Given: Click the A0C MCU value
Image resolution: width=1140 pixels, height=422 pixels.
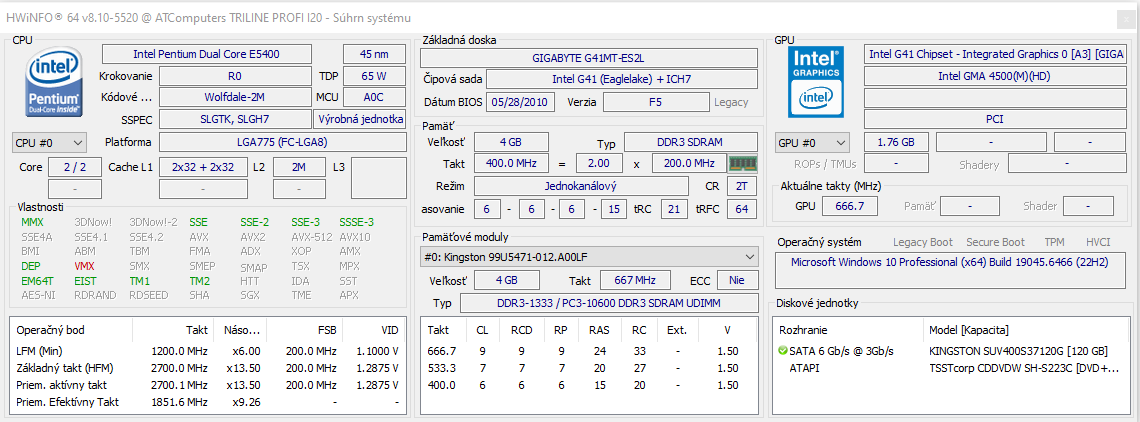Looking at the screenshot, I should [x=374, y=97].
